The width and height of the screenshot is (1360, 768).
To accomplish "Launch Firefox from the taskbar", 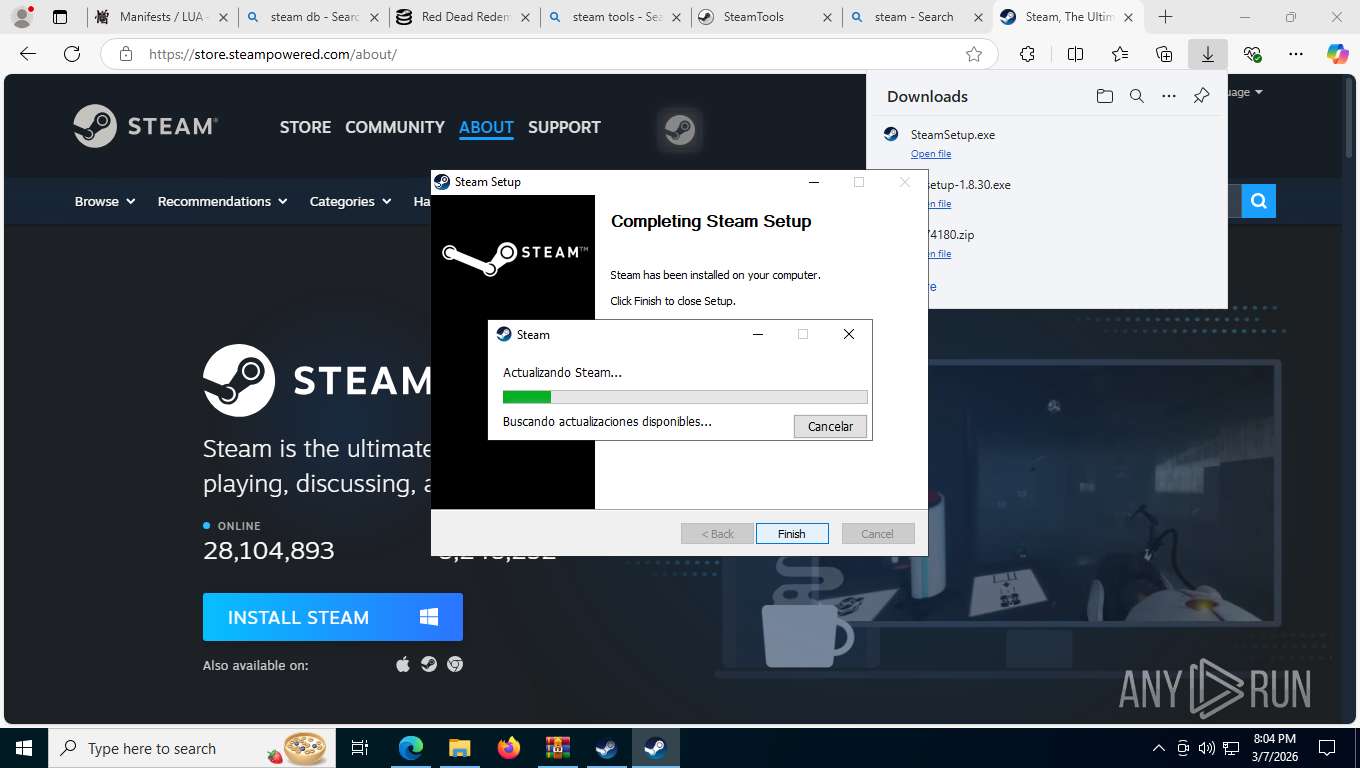I will [x=509, y=748].
